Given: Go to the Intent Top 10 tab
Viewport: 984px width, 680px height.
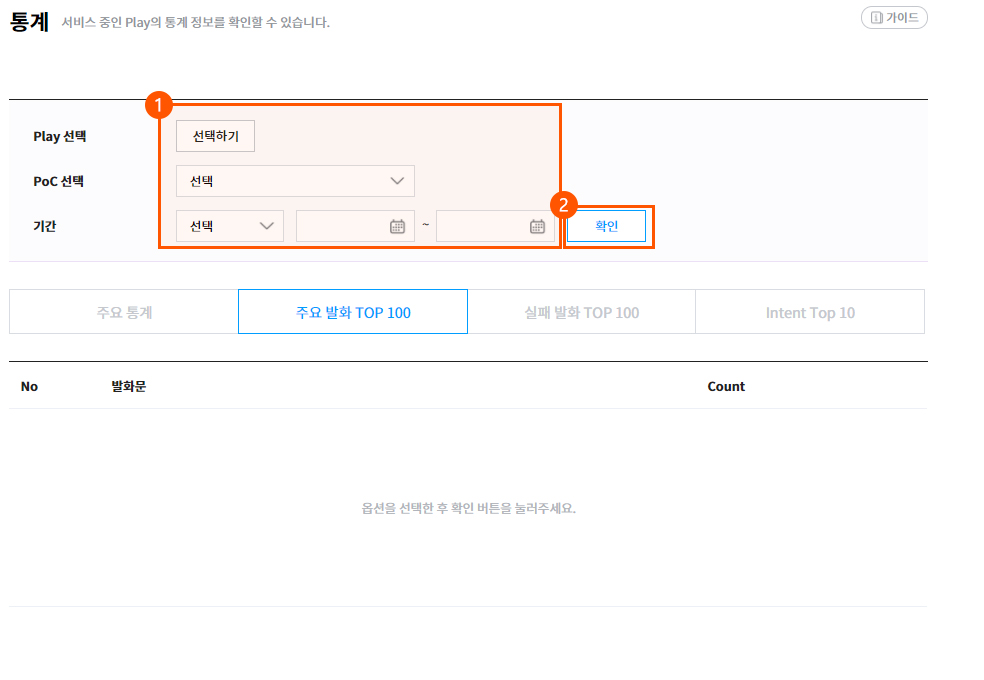Looking at the screenshot, I should click(810, 312).
